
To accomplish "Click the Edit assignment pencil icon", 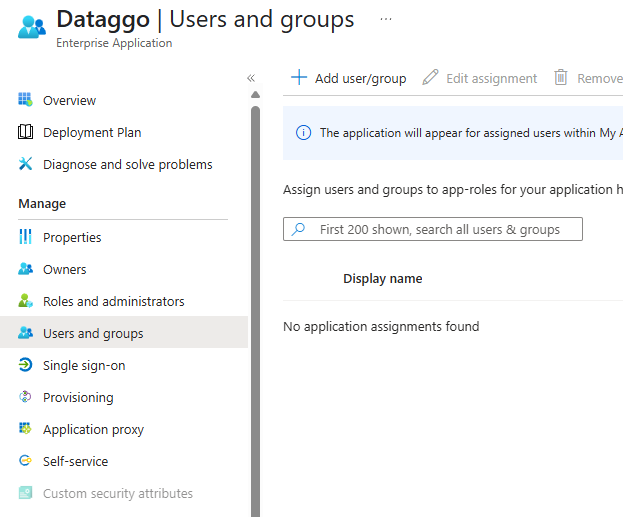I will [430, 77].
